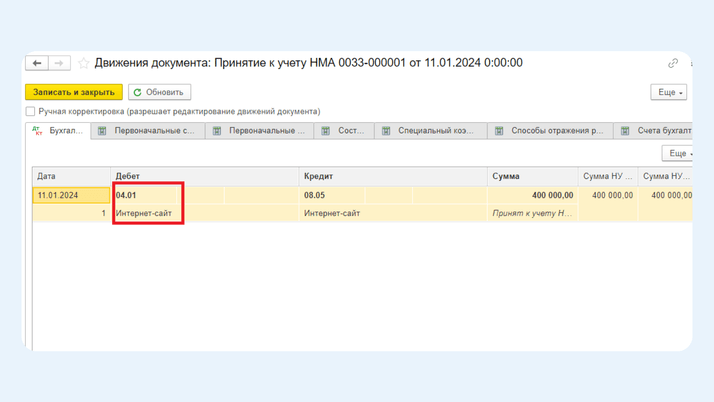The width and height of the screenshot is (714, 402).
Task: Click the green refresh icon on Обновить
Action: [x=138, y=92]
